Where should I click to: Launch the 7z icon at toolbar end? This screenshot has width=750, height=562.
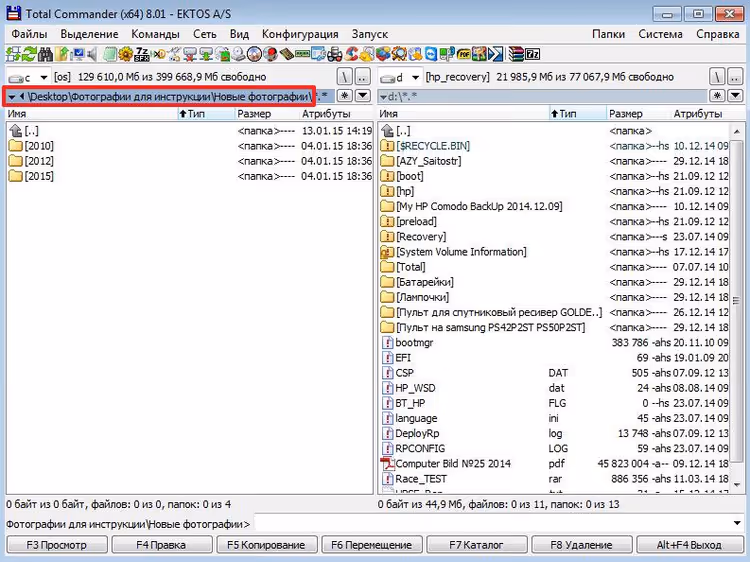click(x=532, y=54)
